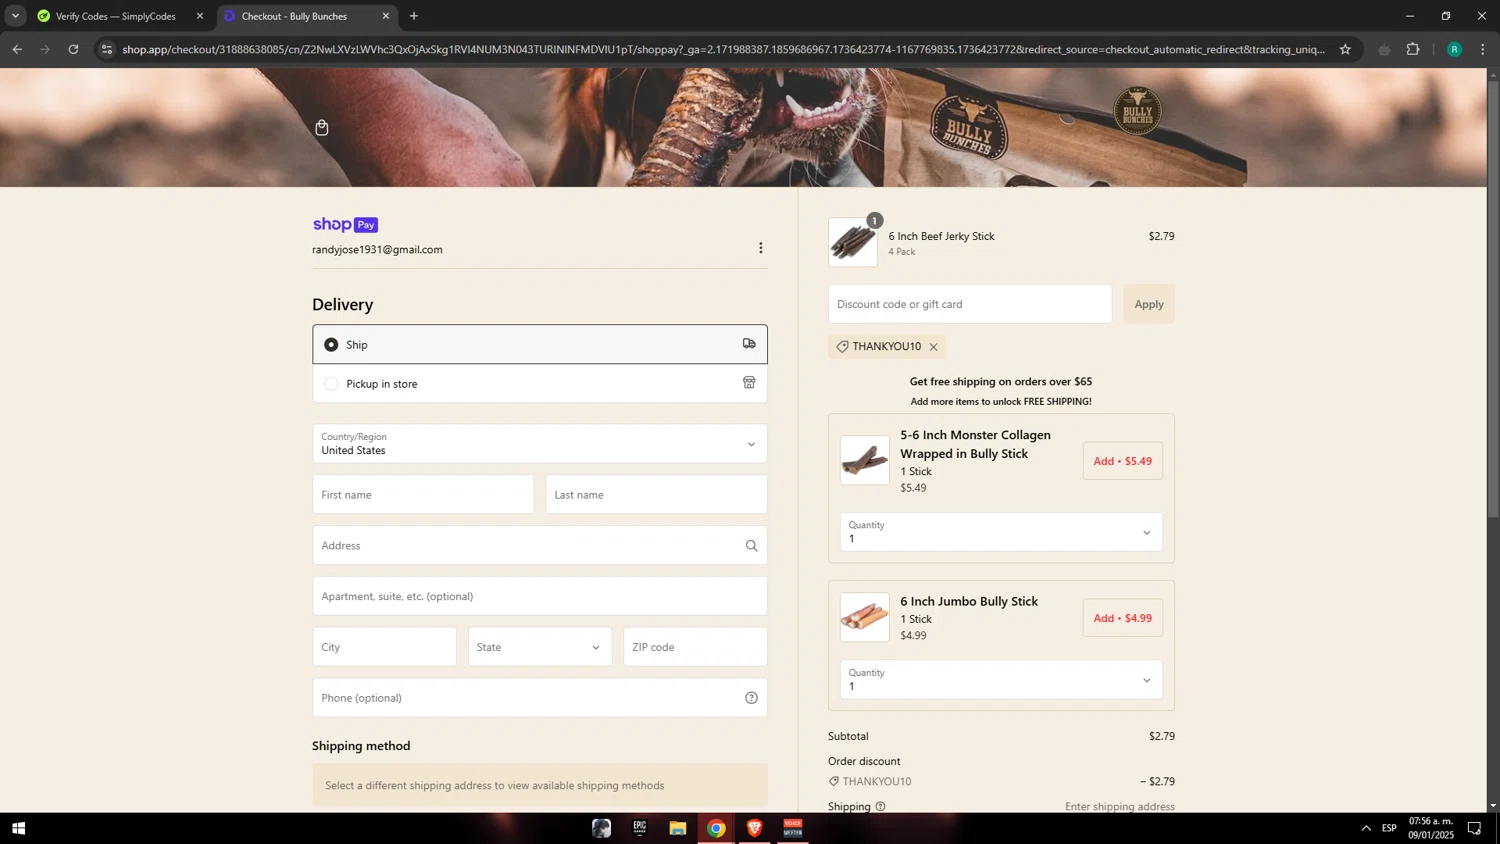This screenshot has height=844, width=1500.
Task: Open Windows Start menu
Action: point(18,828)
